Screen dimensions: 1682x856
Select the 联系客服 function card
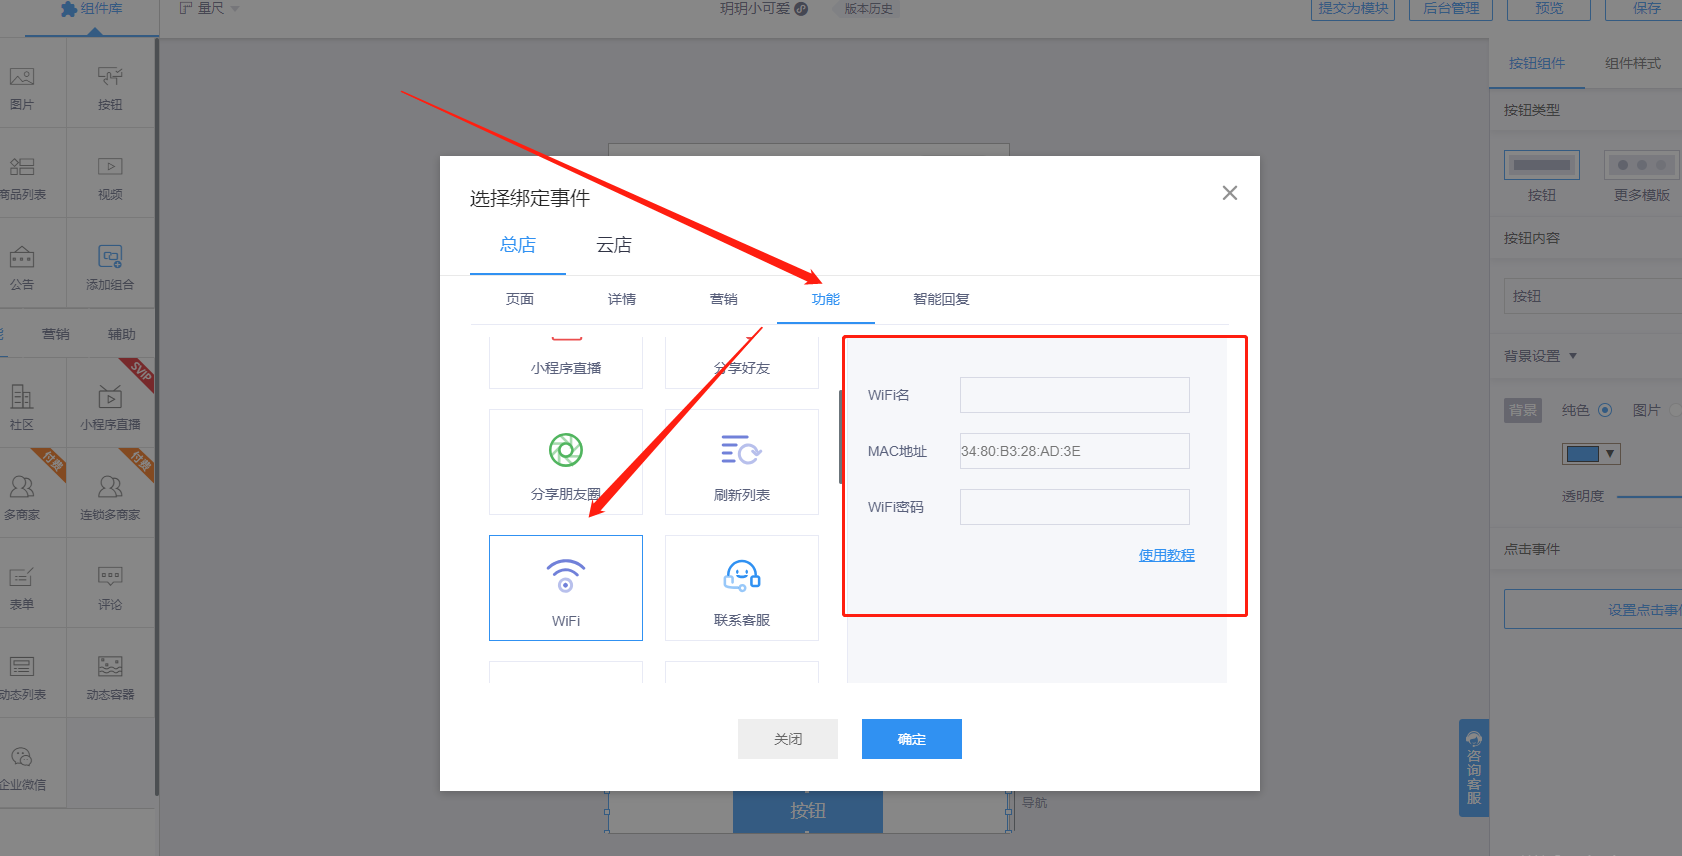742,588
